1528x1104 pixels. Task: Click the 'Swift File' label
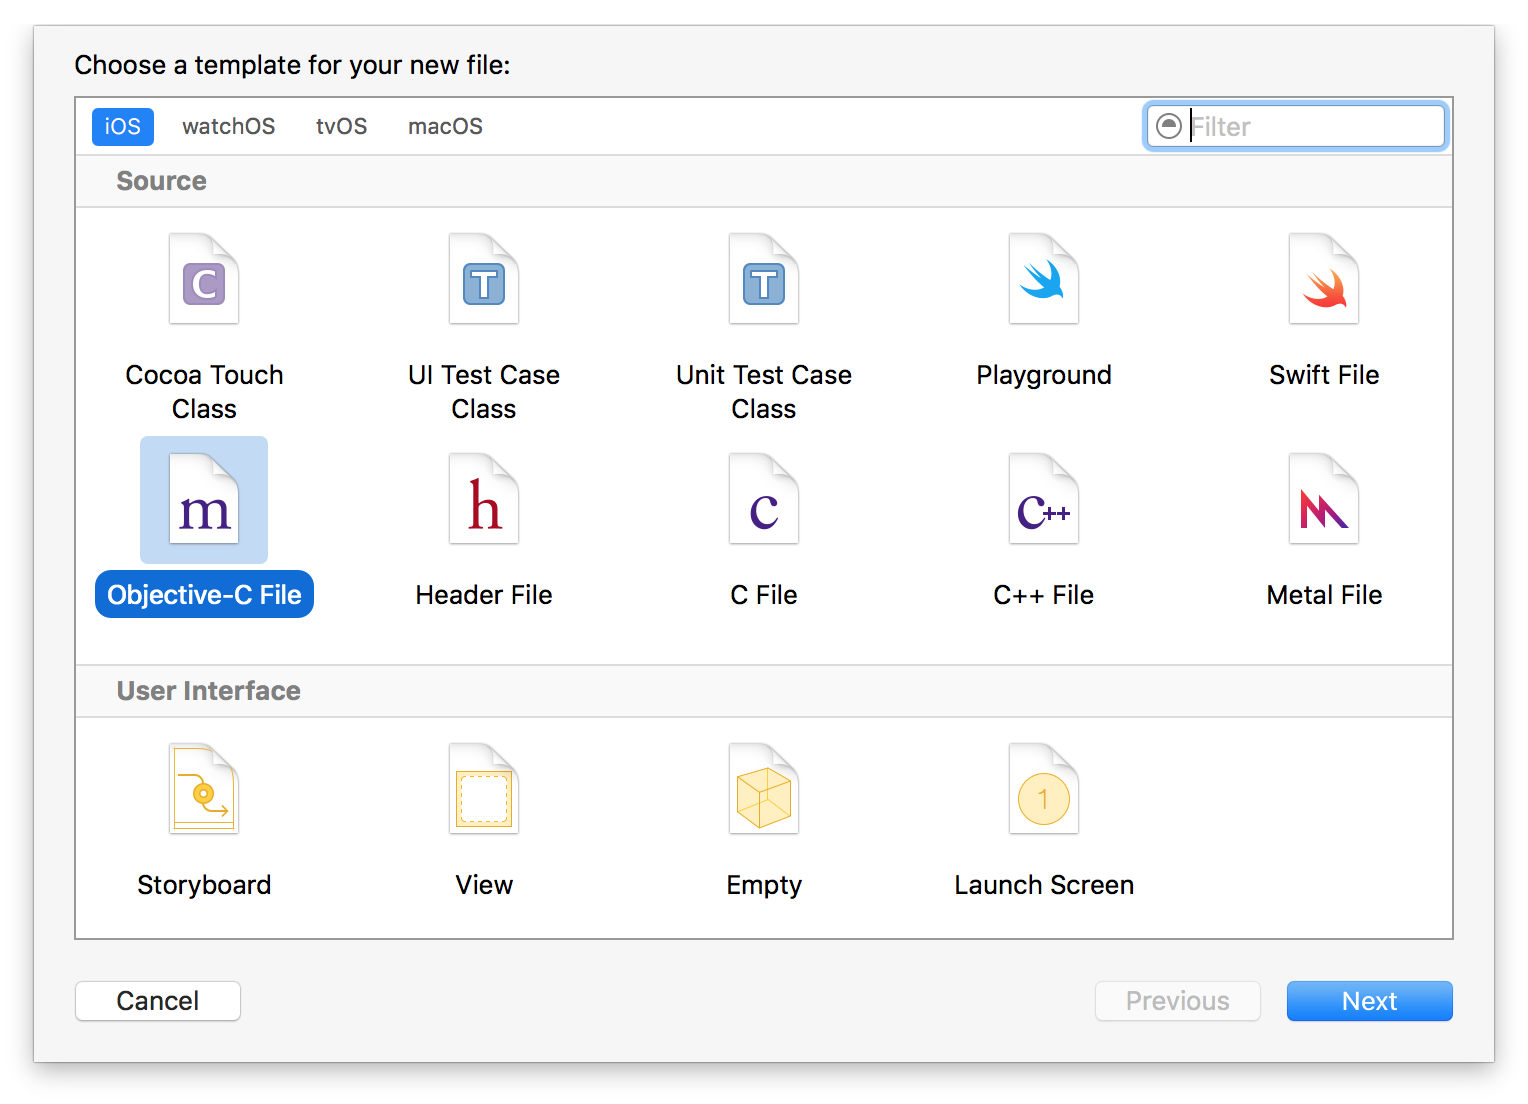point(1324,375)
